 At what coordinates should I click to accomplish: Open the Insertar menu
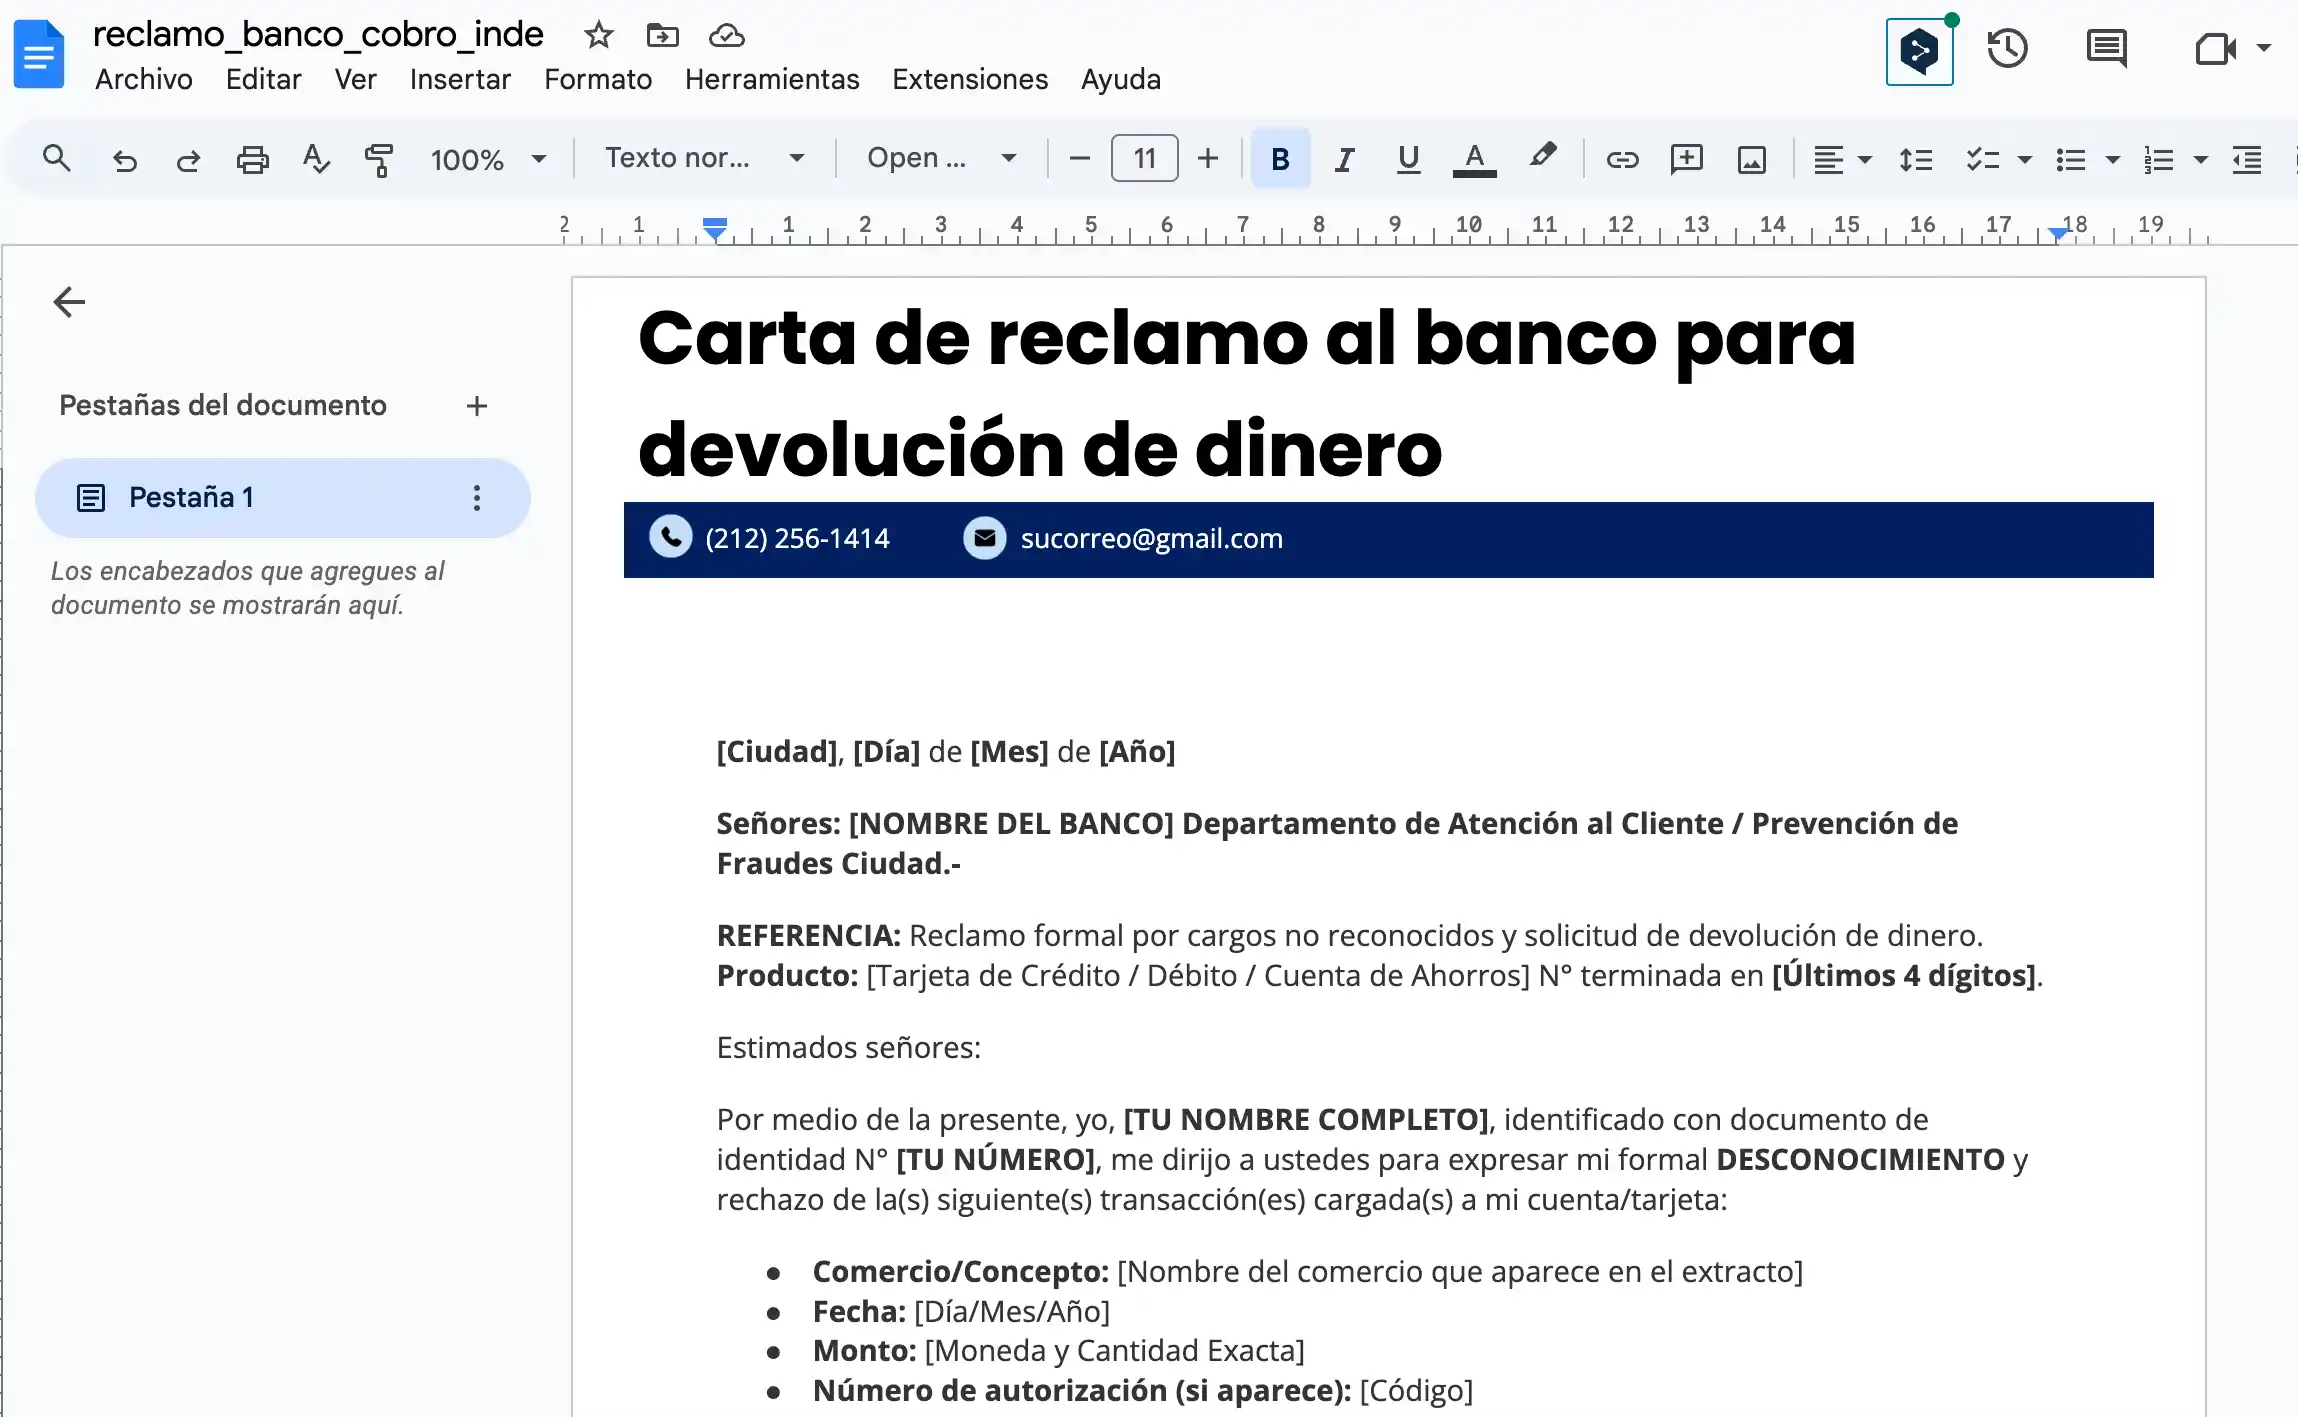coord(460,79)
